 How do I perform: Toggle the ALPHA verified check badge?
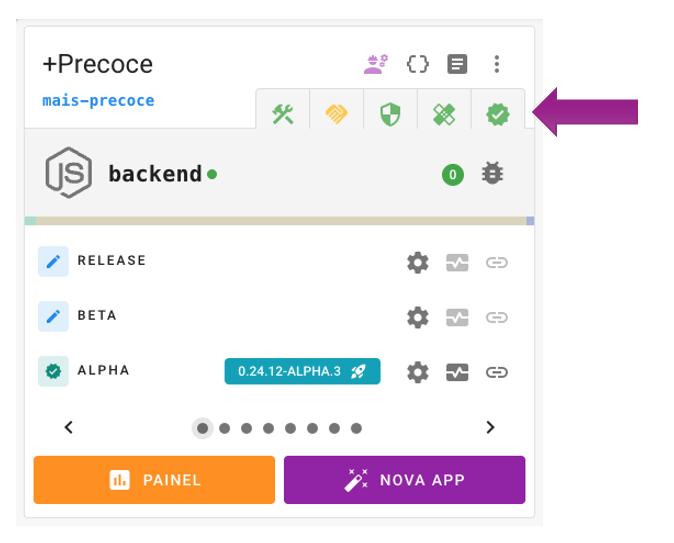53,371
